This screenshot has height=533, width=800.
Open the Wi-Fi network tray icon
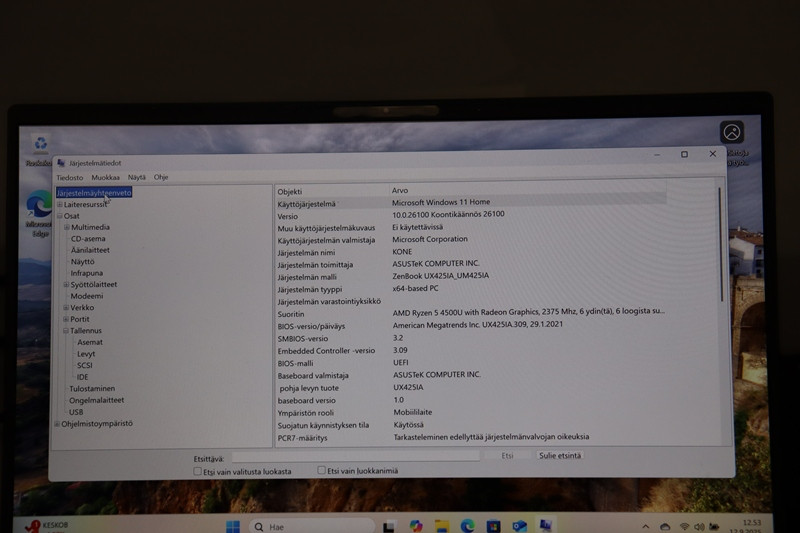684,526
